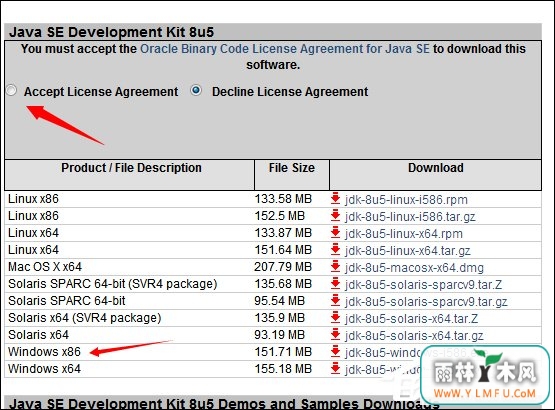Click download icon in Windows x86 row

[336, 352]
